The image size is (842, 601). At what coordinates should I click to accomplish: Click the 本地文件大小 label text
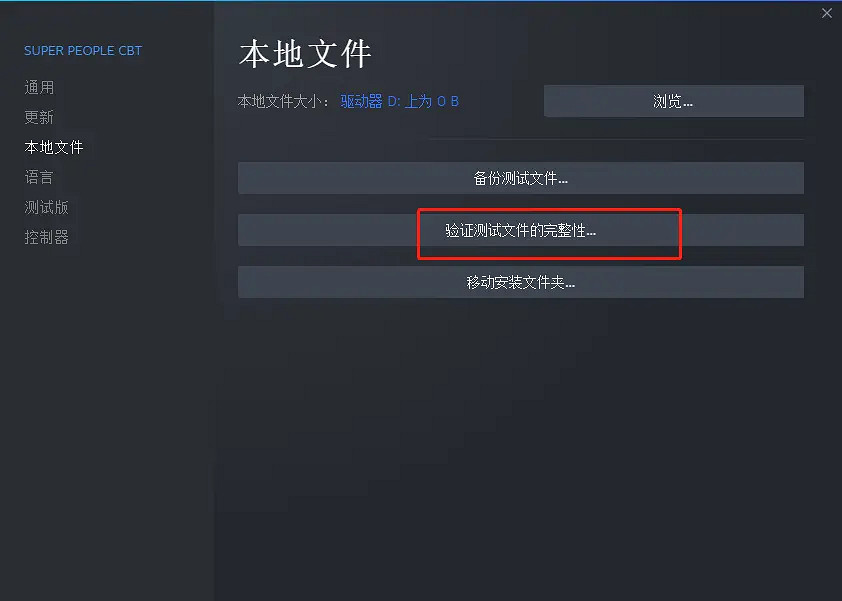tap(282, 102)
